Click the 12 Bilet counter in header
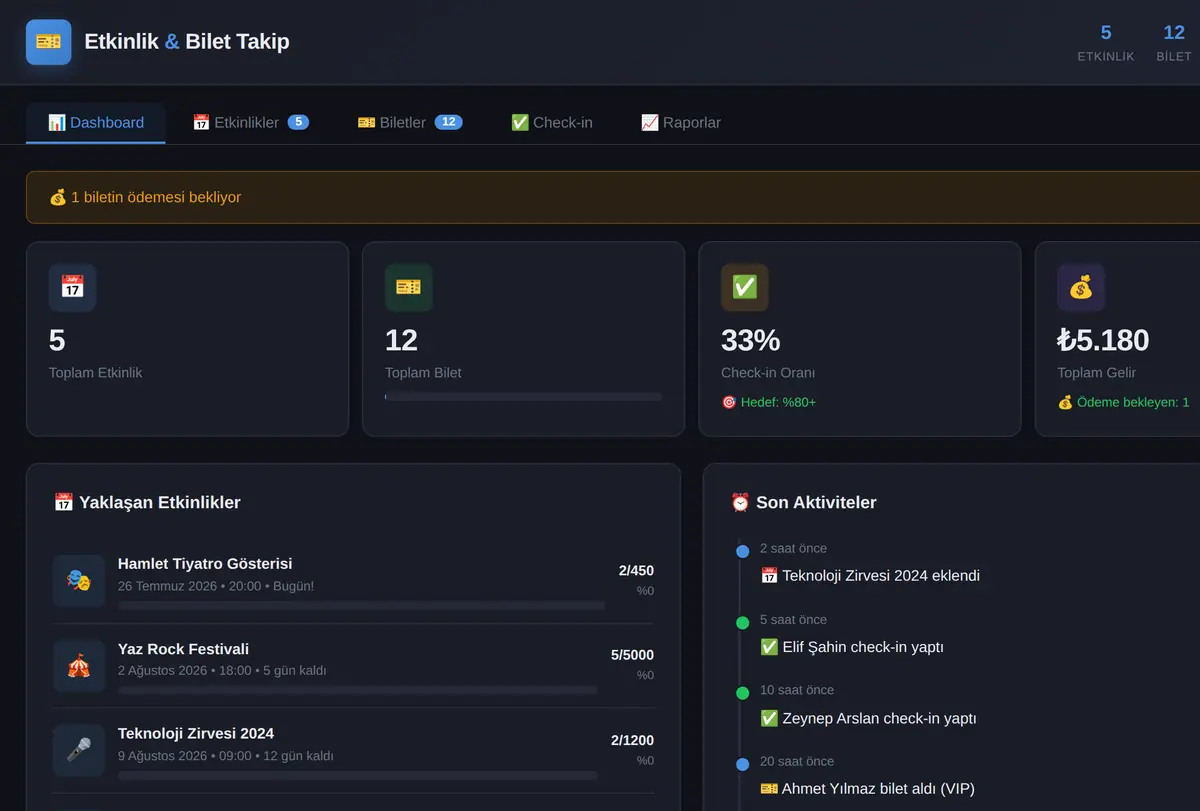This screenshot has width=1200, height=811. pyautogui.click(x=1174, y=43)
